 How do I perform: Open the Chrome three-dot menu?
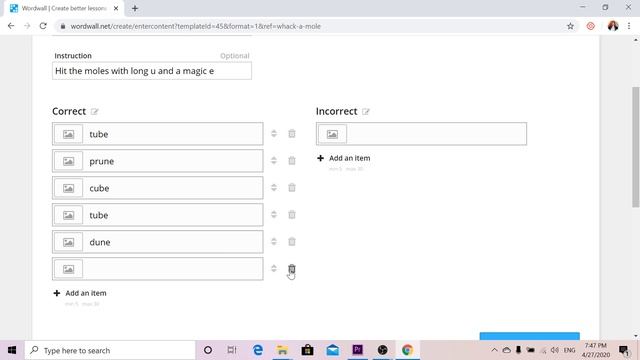[629, 26]
